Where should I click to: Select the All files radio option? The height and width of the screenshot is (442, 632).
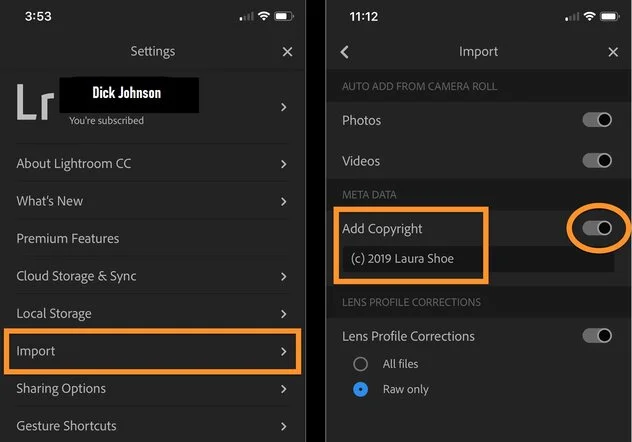pos(360,364)
